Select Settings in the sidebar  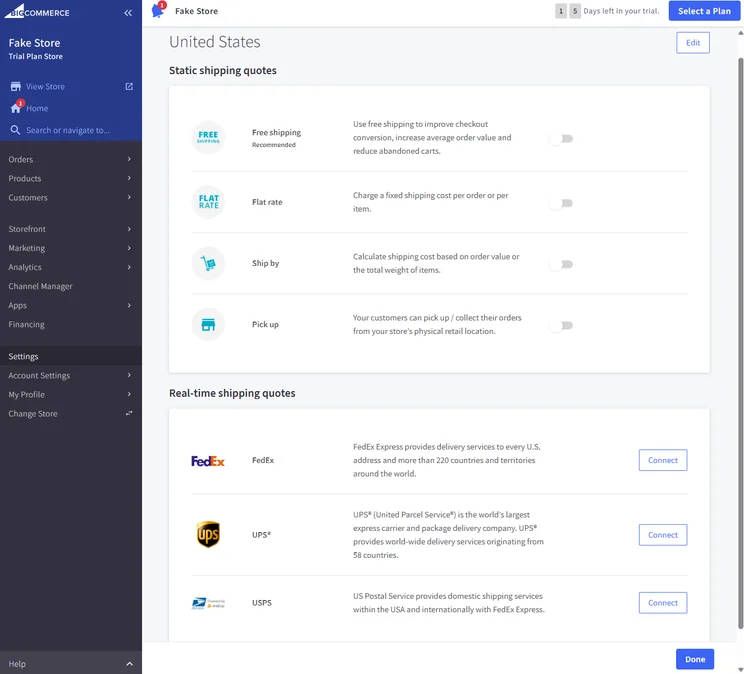tap(71, 356)
